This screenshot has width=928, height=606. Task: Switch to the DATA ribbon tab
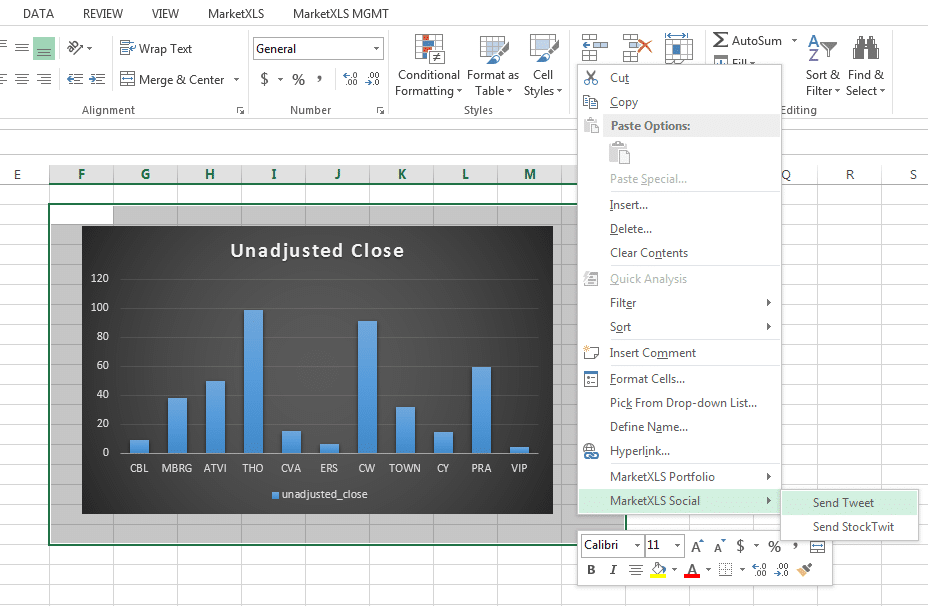38,14
